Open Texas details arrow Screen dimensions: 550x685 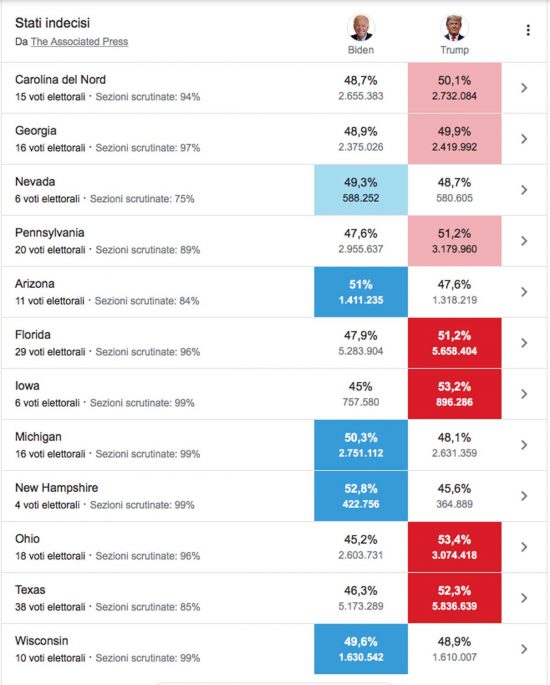(524, 598)
